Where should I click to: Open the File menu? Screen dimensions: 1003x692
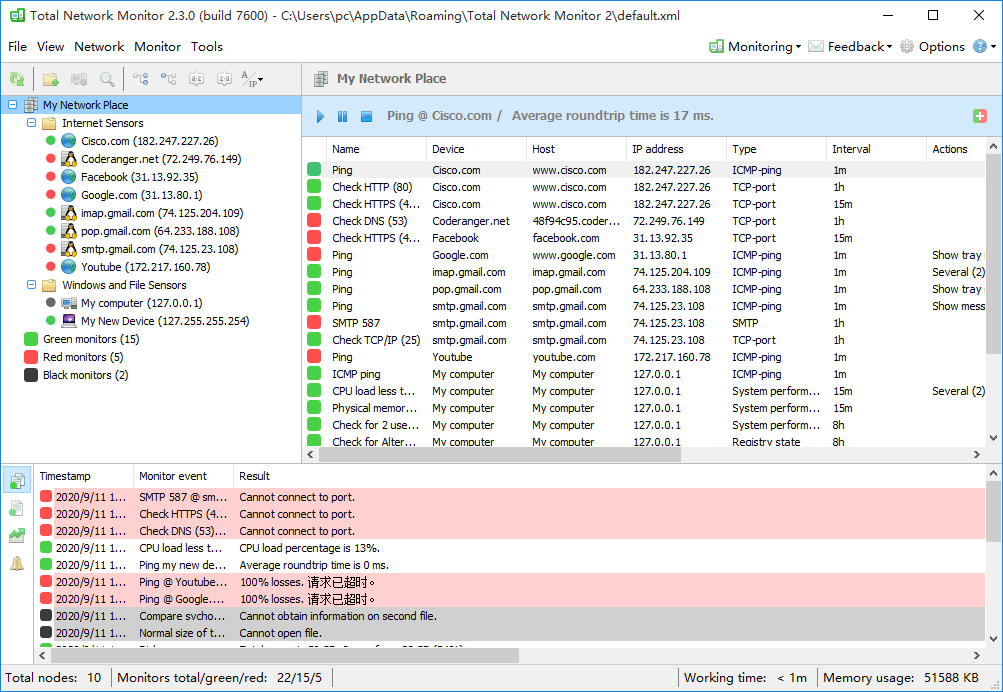17,46
